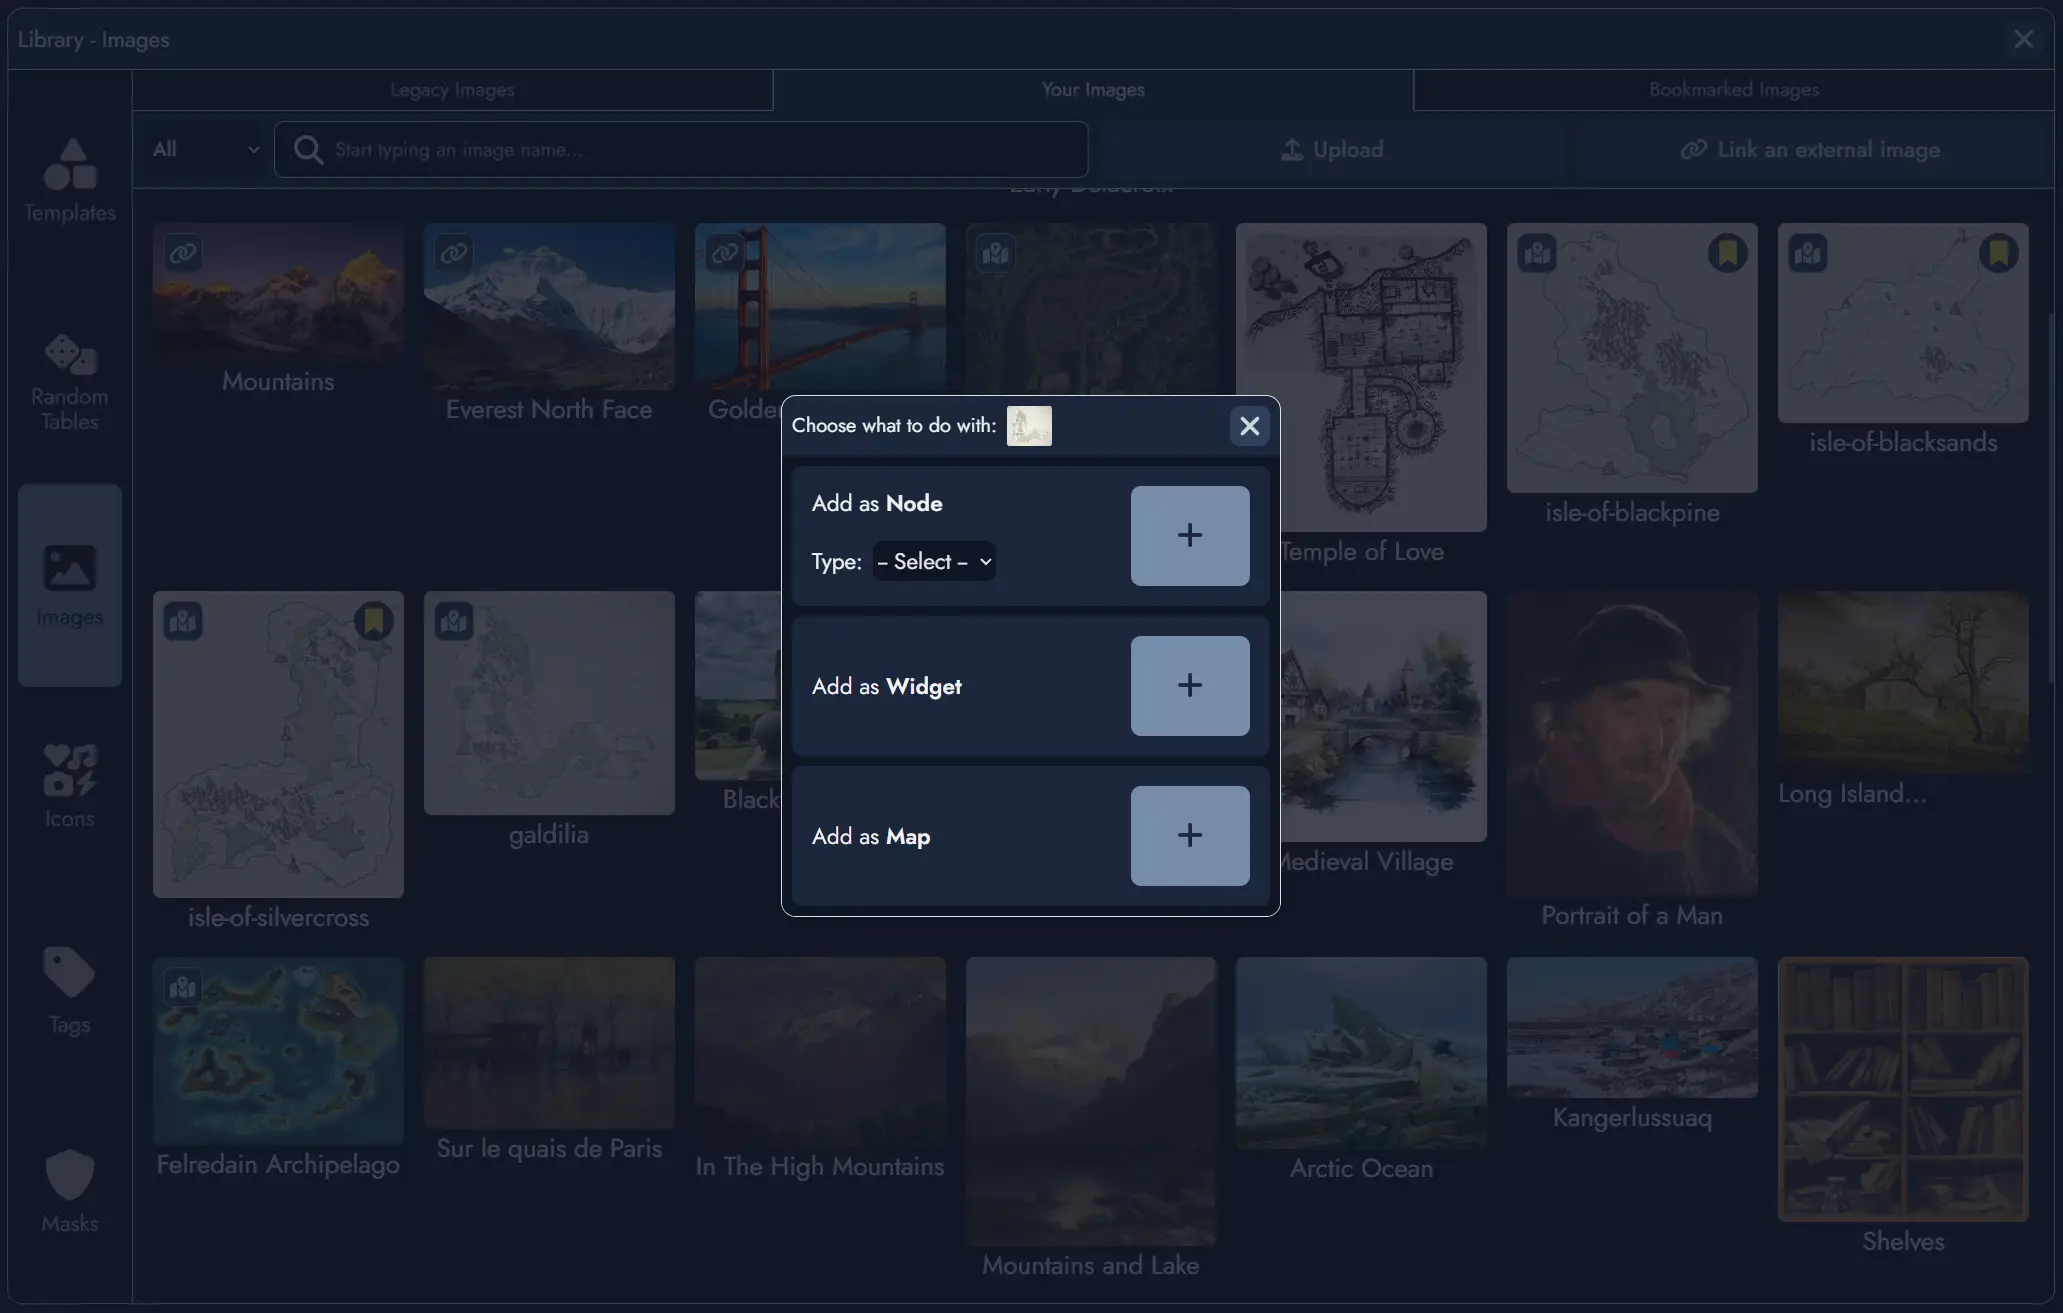
Task: Open the All filter dropdown
Action: click(x=202, y=149)
